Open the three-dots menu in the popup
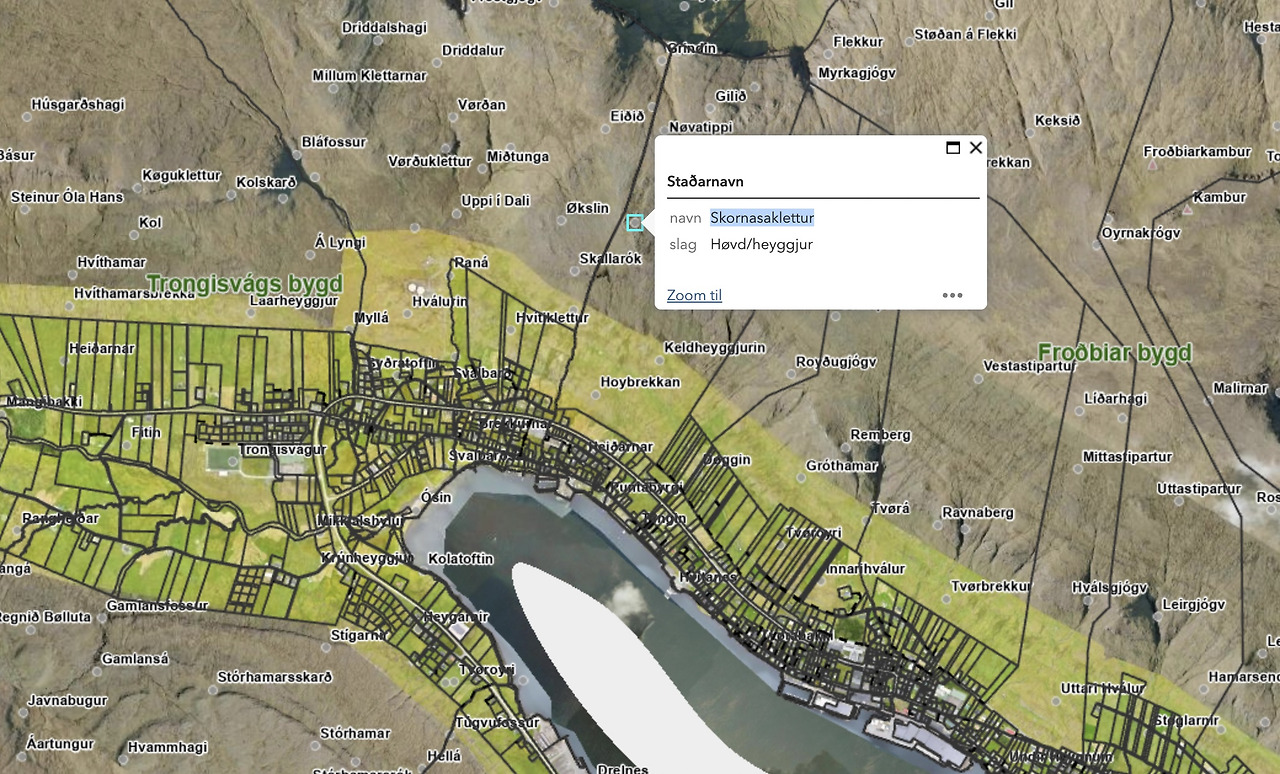1280x774 pixels. point(952,295)
